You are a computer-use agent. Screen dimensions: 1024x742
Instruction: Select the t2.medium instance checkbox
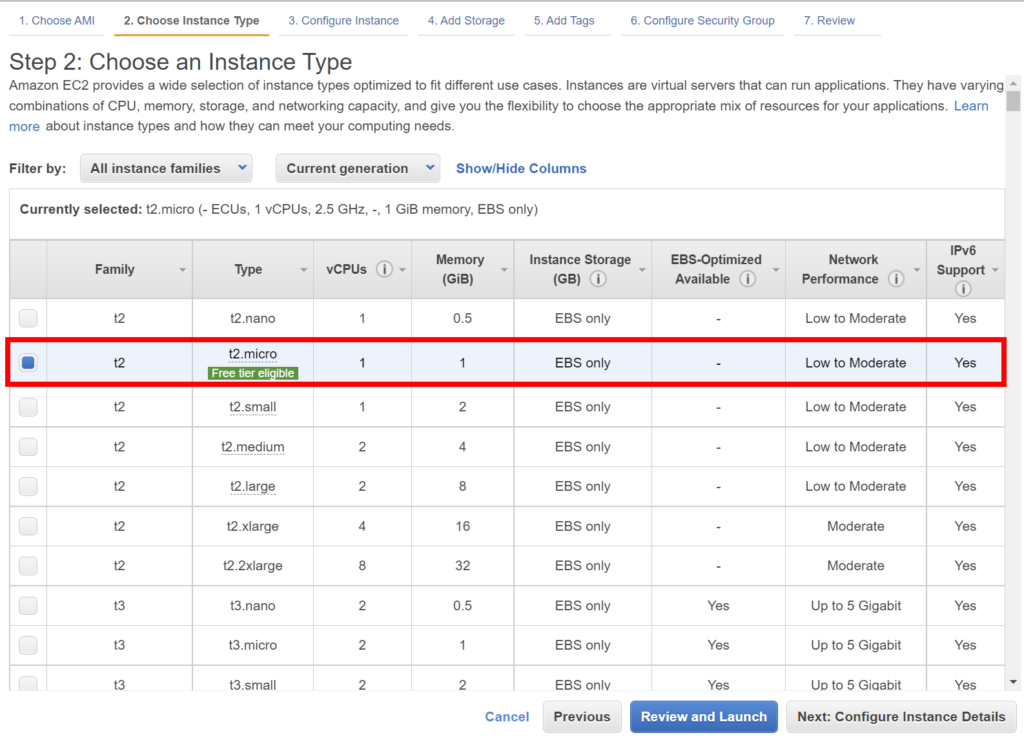click(x=28, y=447)
